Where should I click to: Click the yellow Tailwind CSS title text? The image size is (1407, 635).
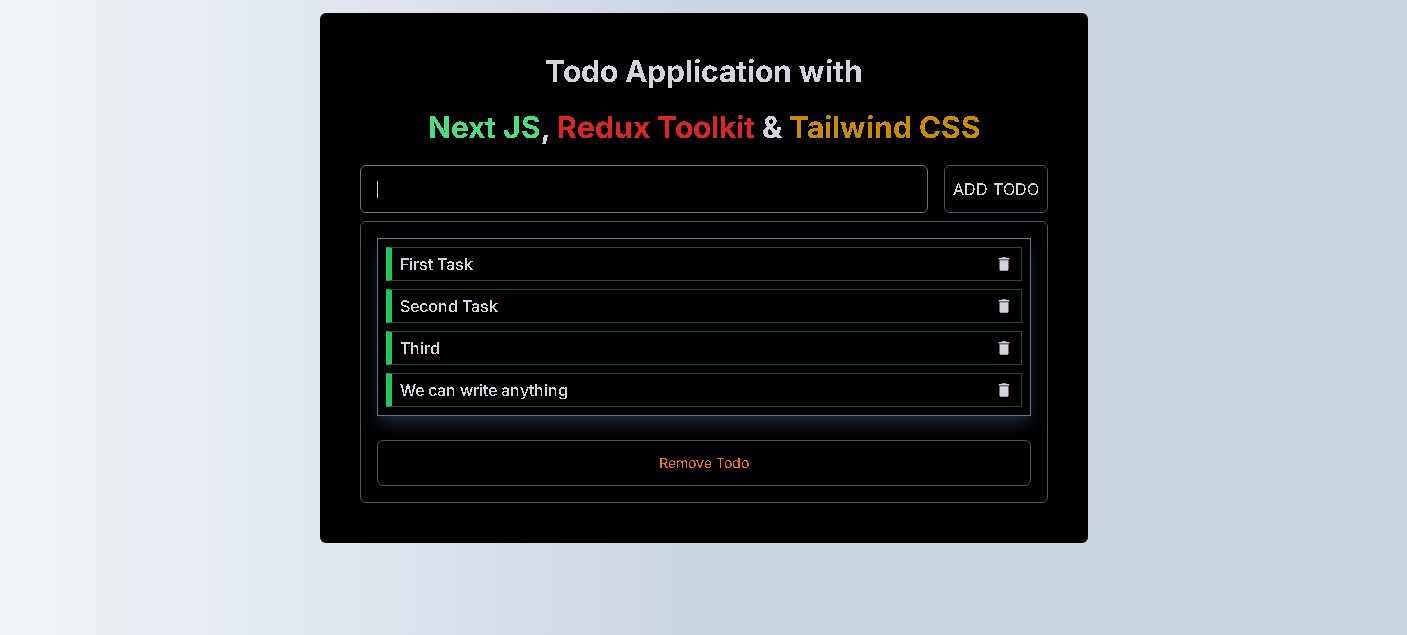coord(884,128)
